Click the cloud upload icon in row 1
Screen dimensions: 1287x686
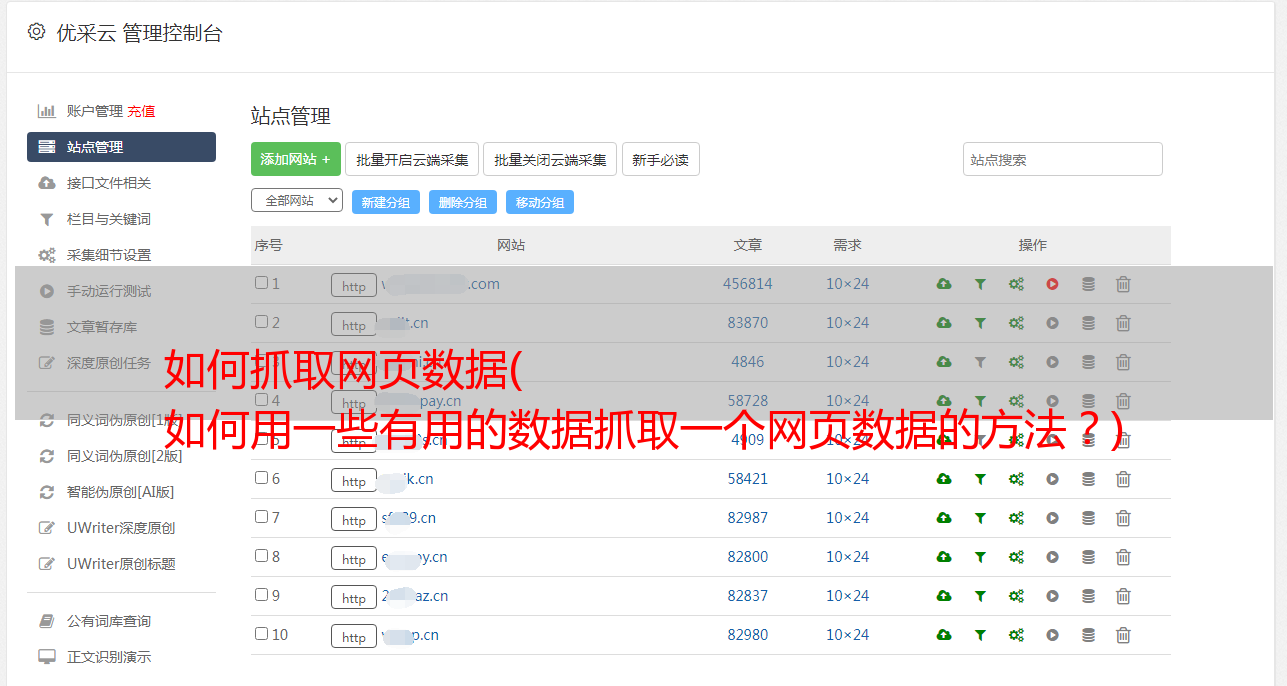click(x=944, y=284)
